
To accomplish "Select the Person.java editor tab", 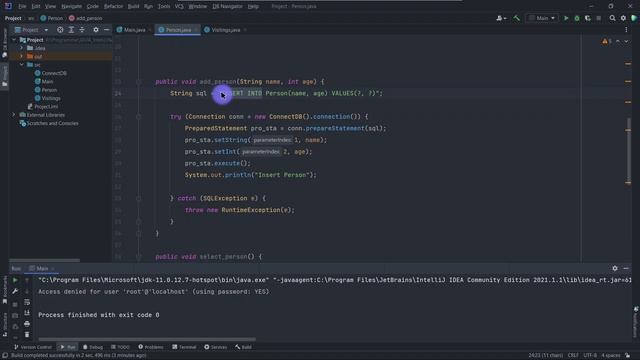I will (177, 30).
